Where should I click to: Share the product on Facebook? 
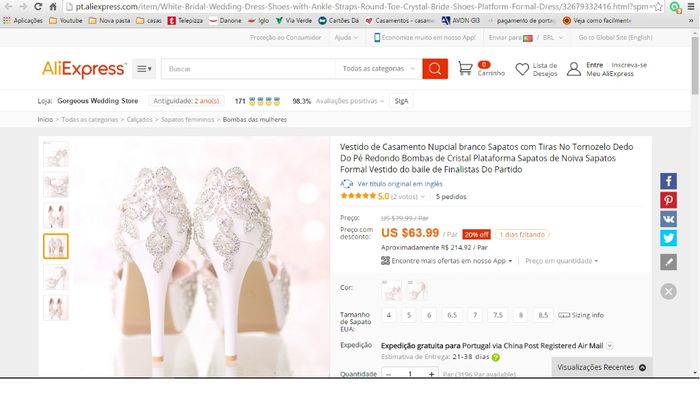(668, 181)
